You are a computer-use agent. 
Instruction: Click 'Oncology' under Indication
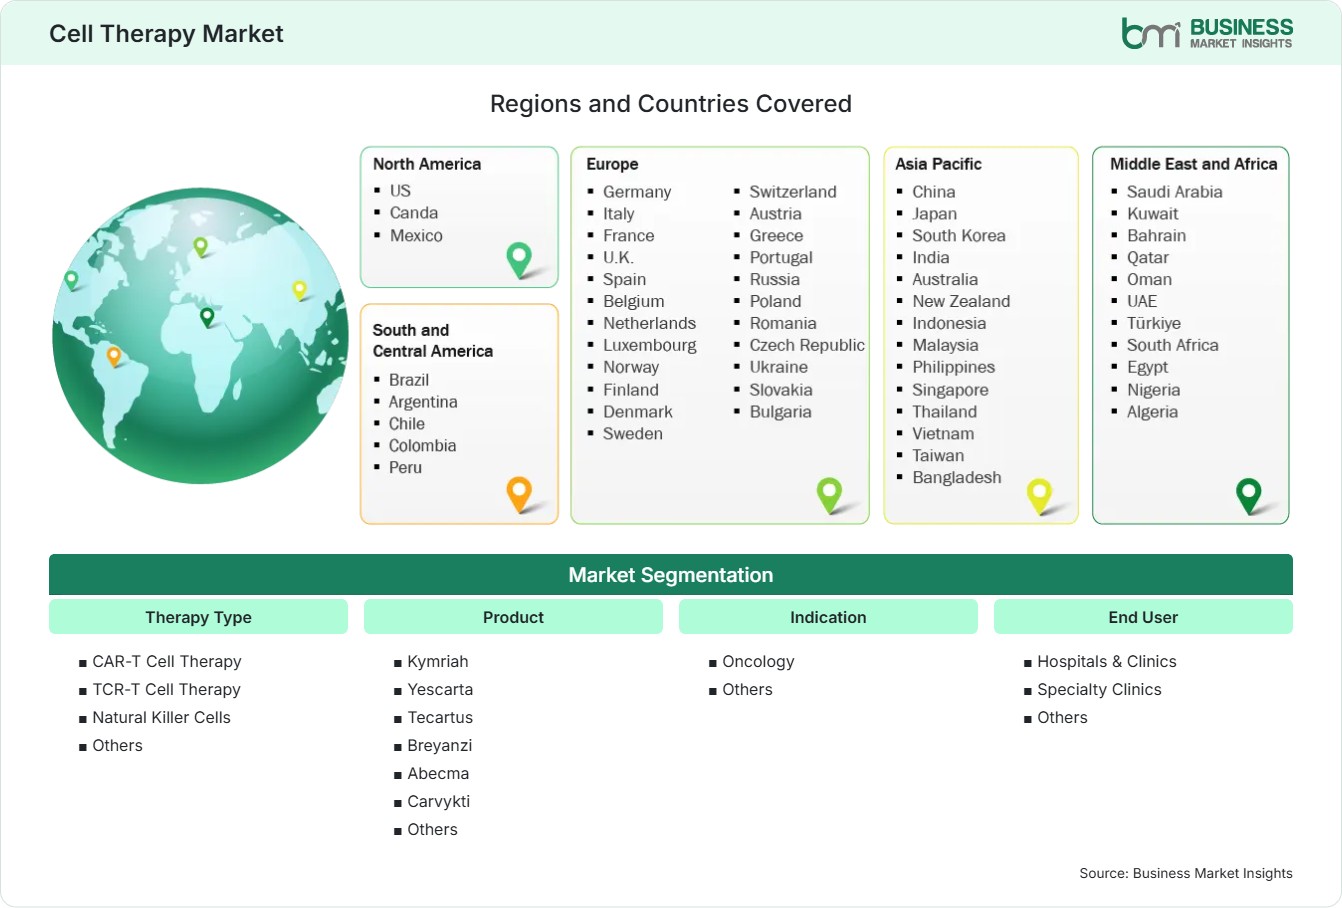point(759,662)
